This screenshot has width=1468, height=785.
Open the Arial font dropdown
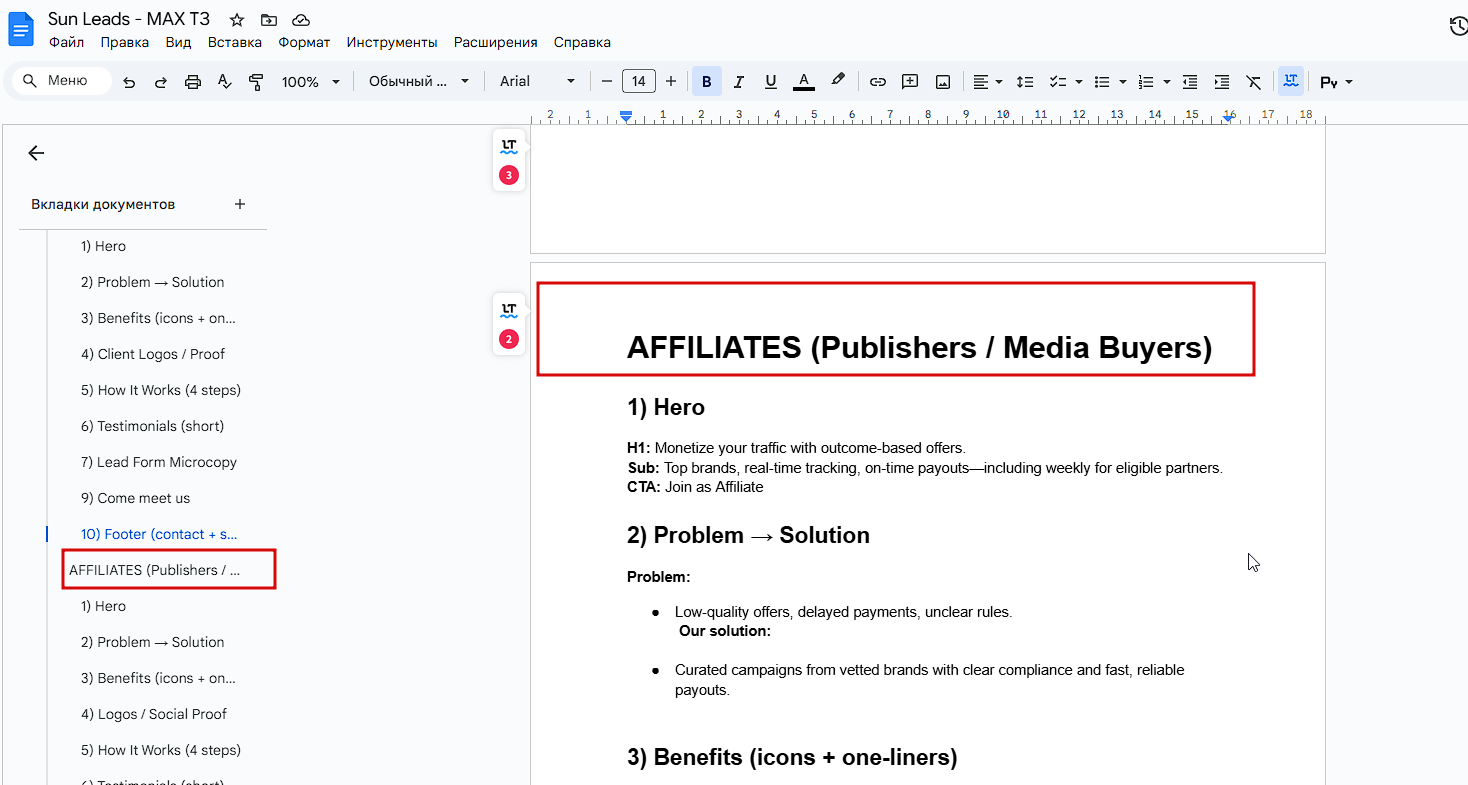click(x=538, y=82)
